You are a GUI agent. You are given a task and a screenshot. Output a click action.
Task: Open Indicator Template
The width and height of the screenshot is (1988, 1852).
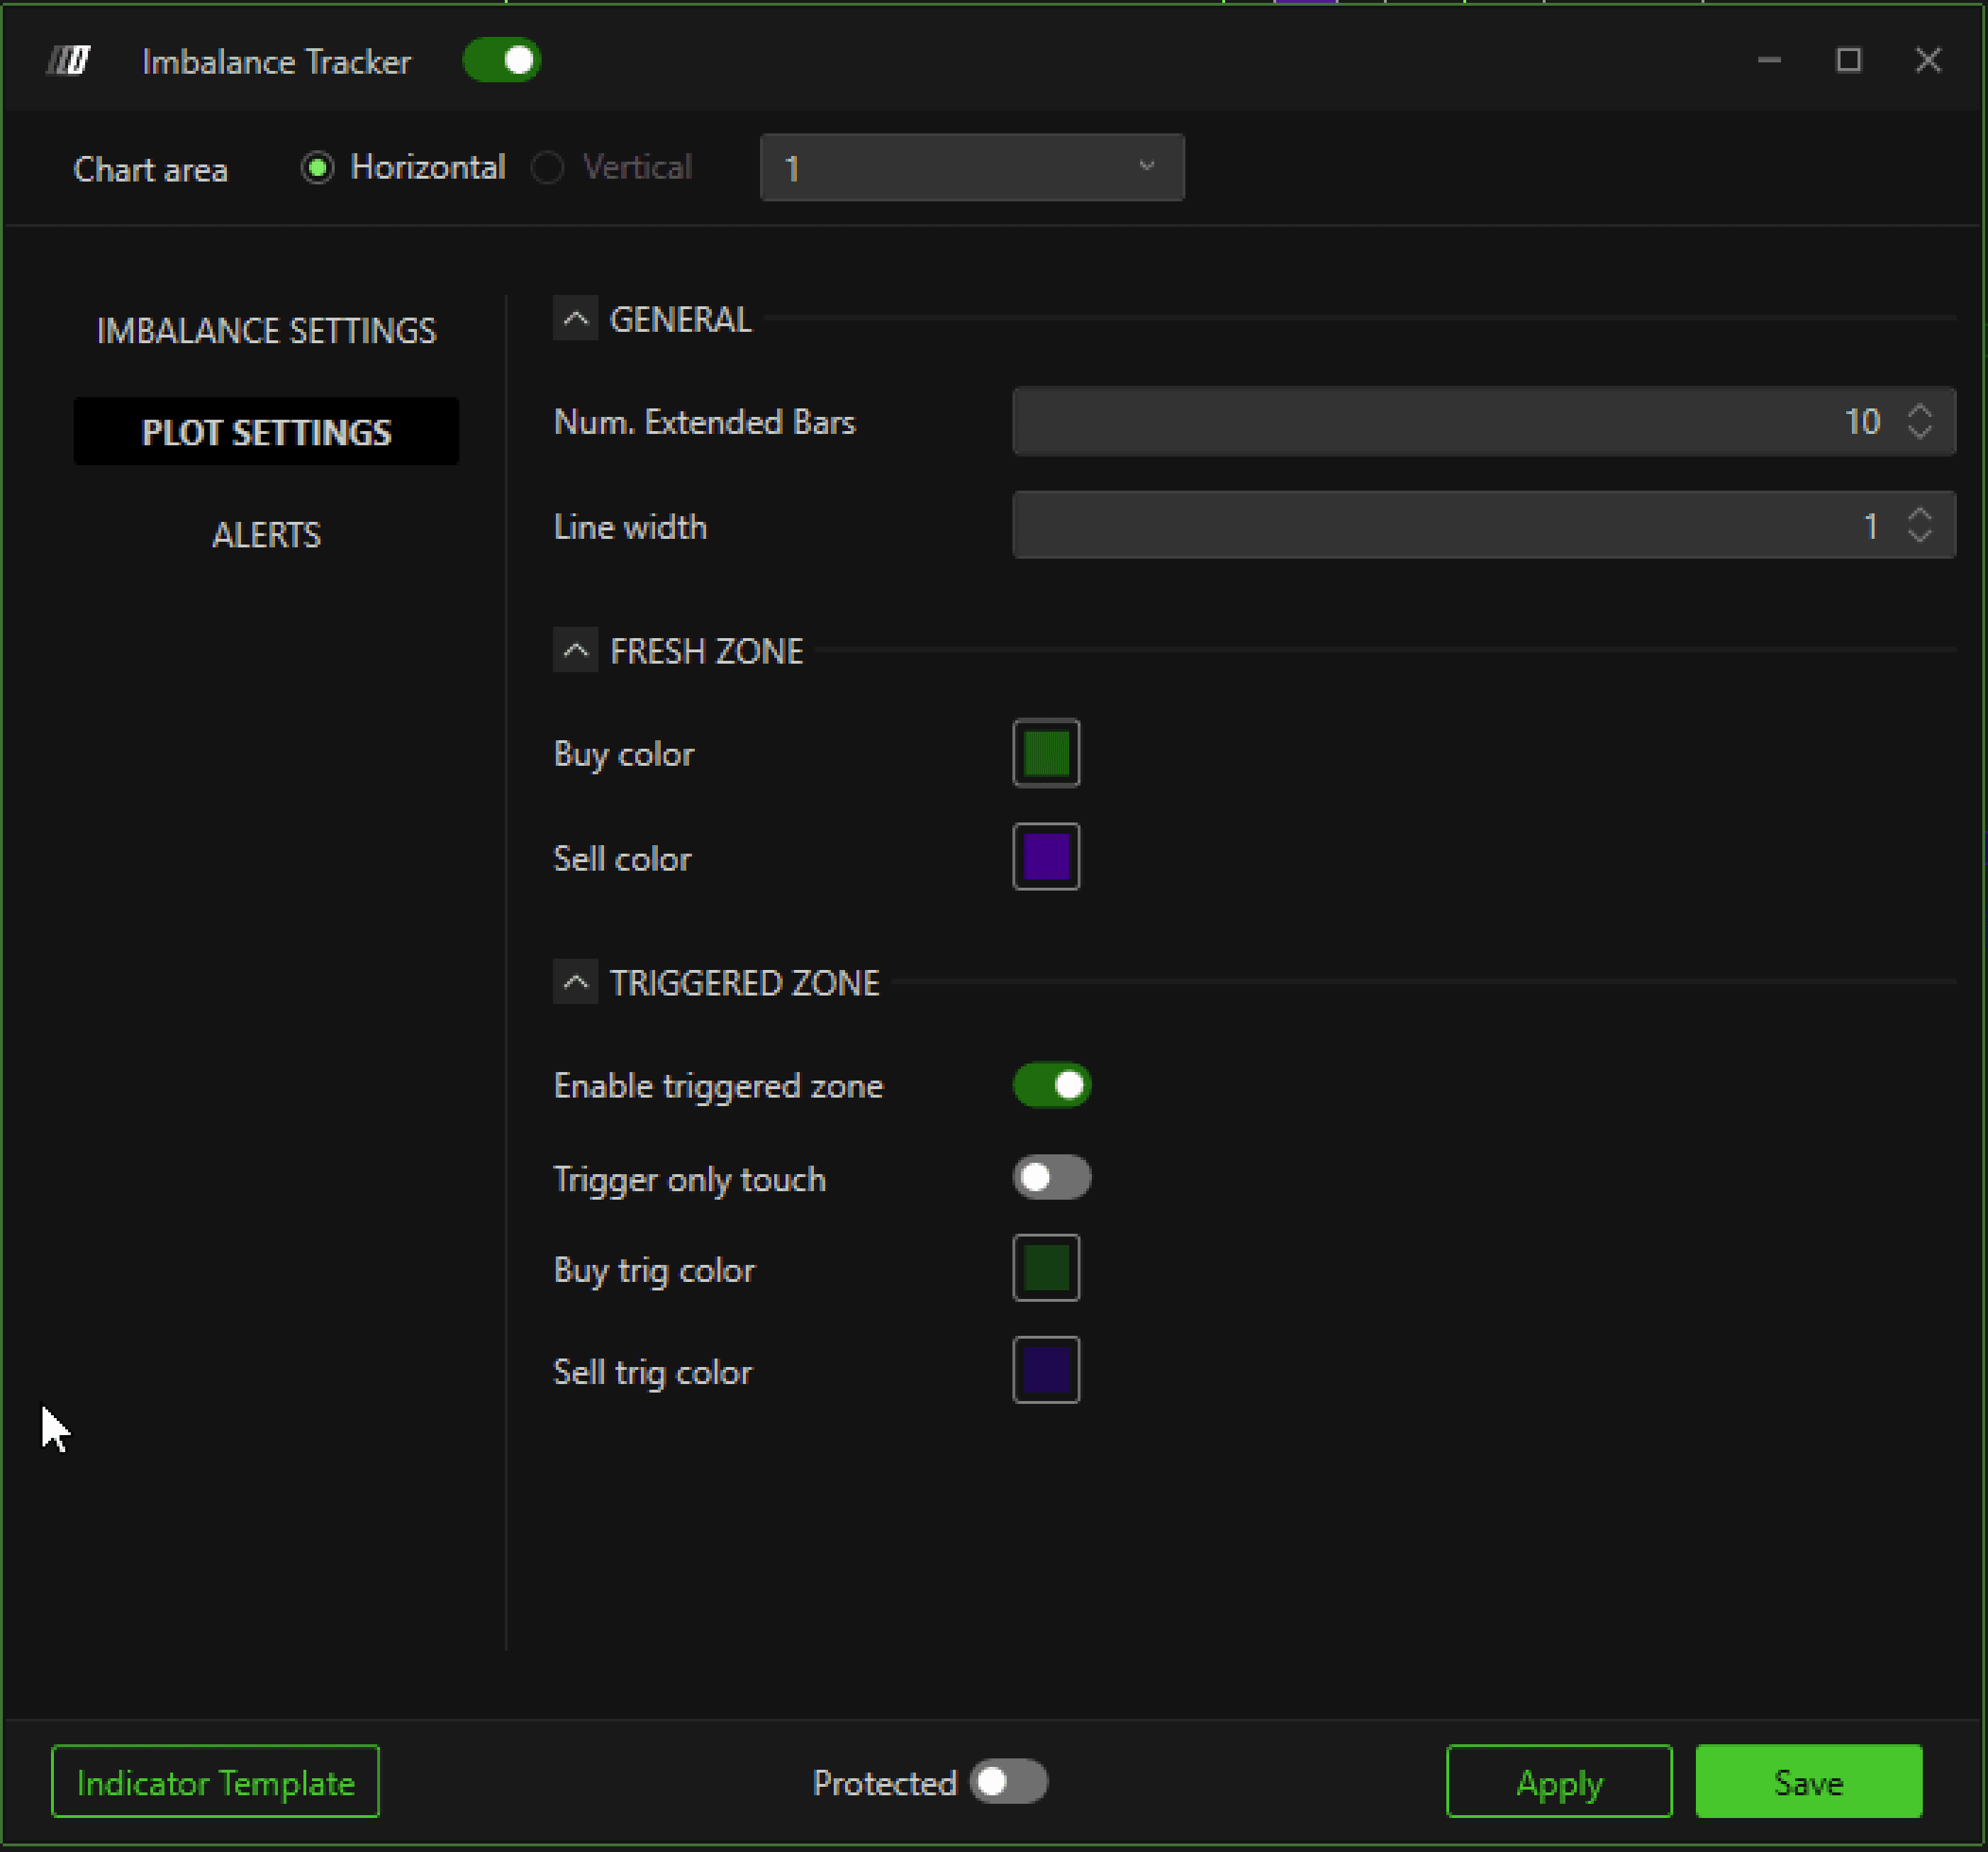pyautogui.click(x=215, y=1781)
